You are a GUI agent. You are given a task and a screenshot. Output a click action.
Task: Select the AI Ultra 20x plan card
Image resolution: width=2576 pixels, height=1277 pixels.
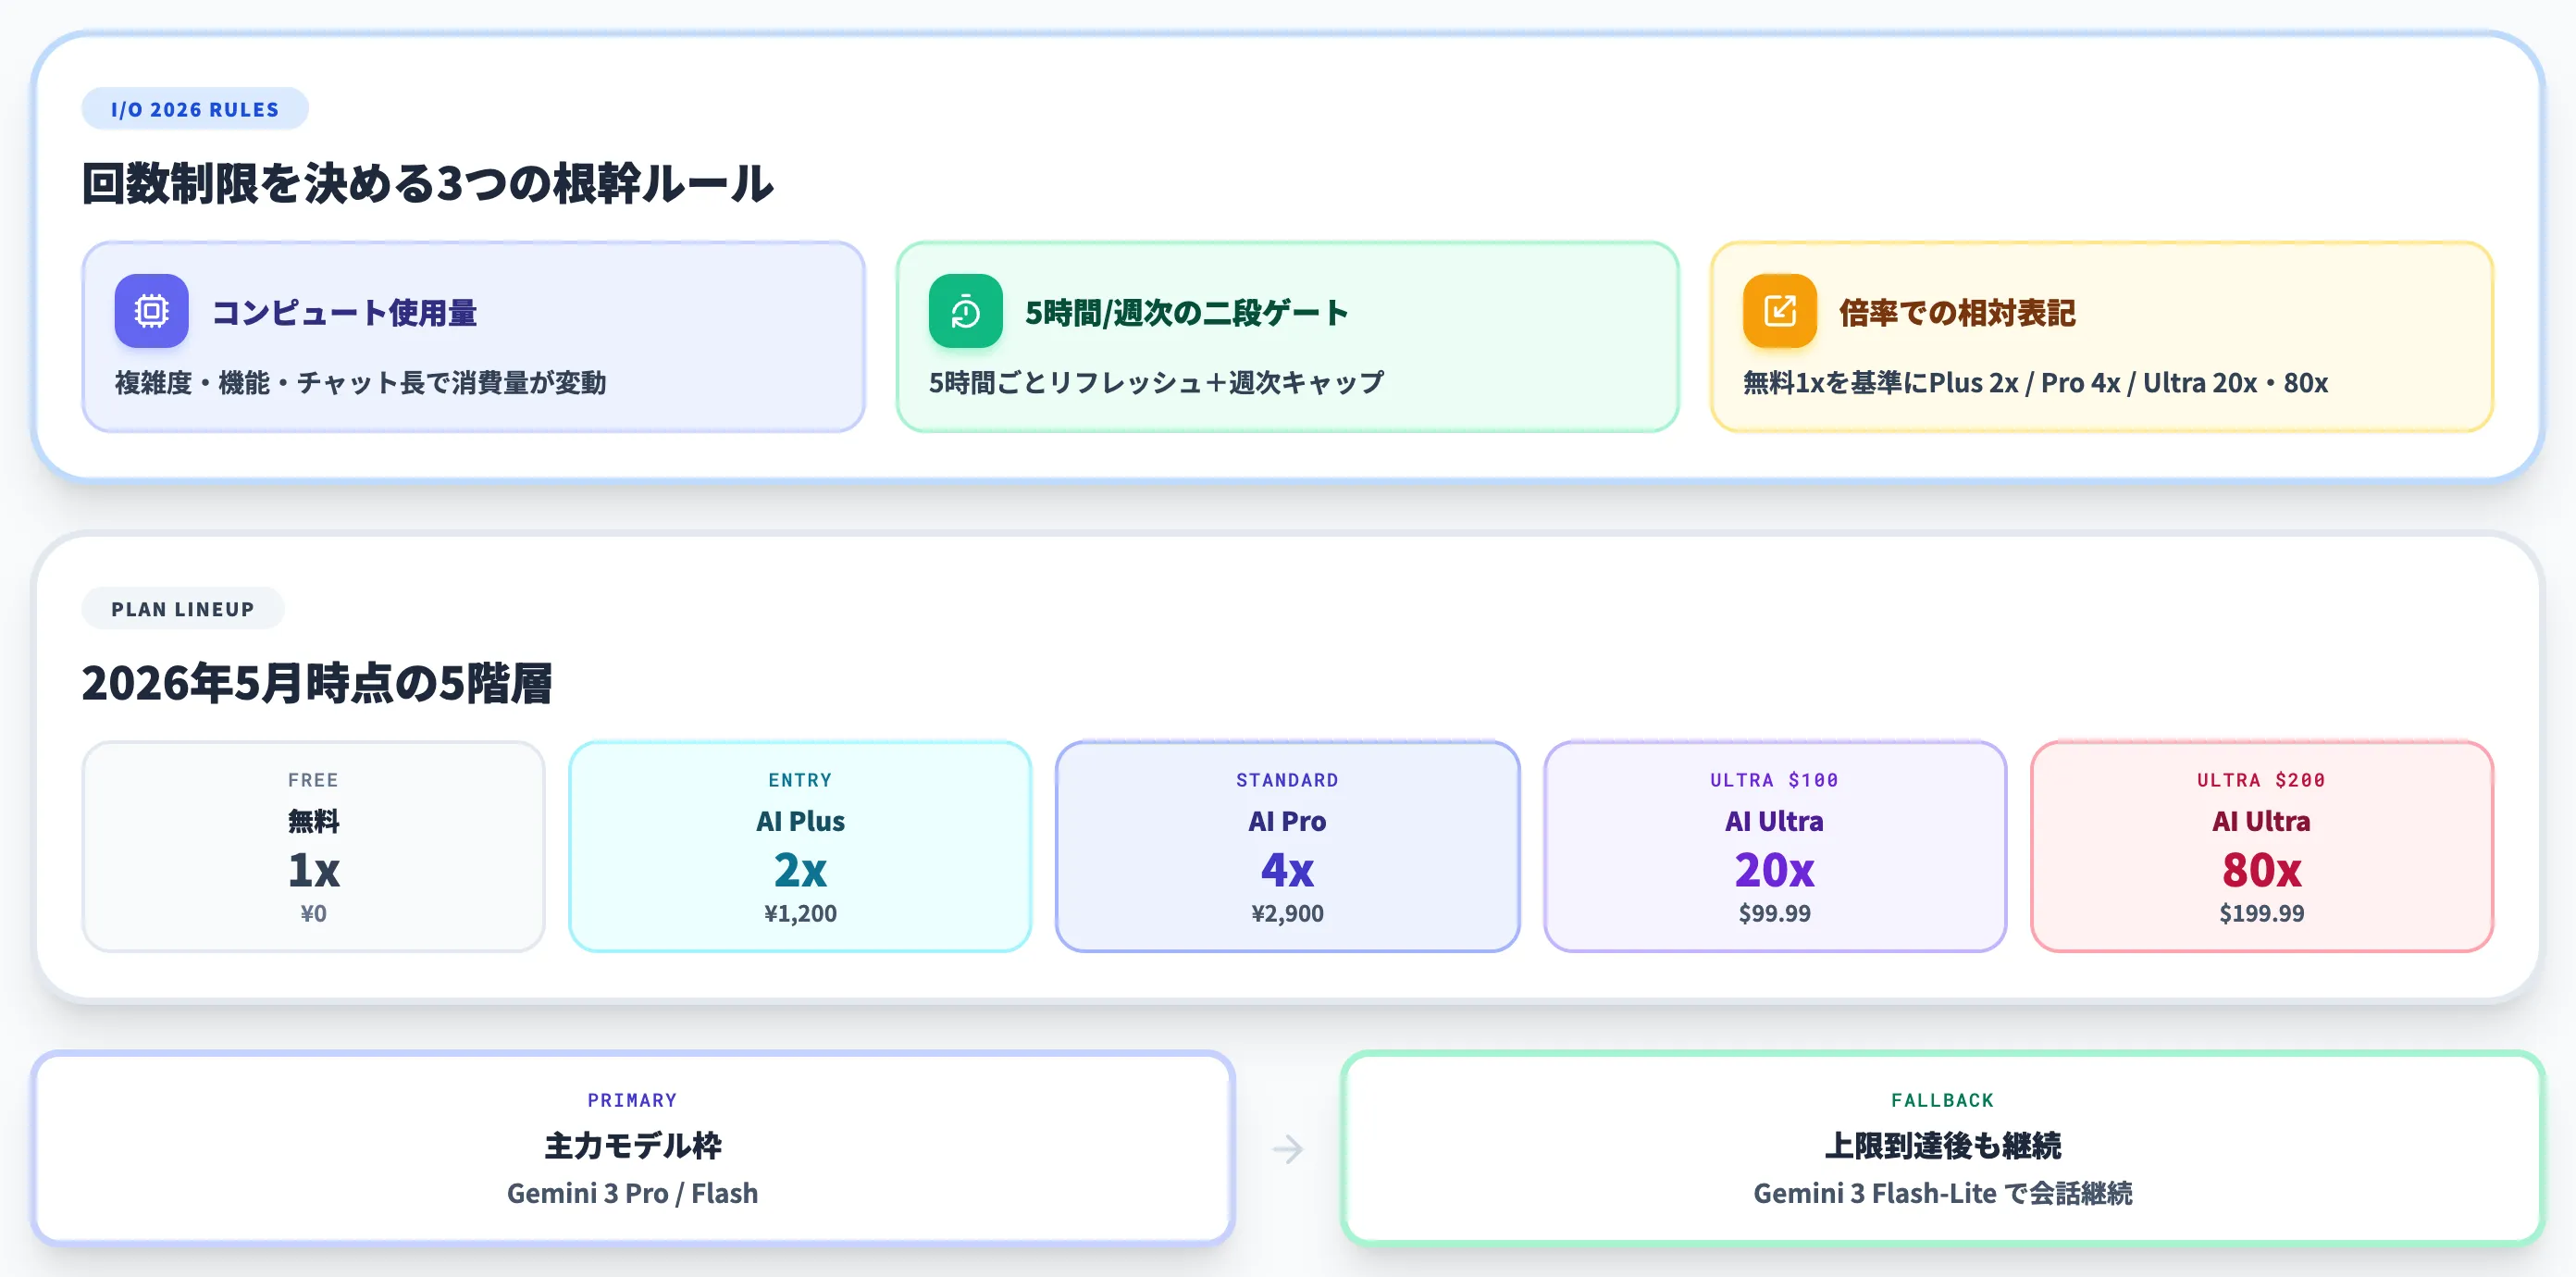click(x=1774, y=846)
